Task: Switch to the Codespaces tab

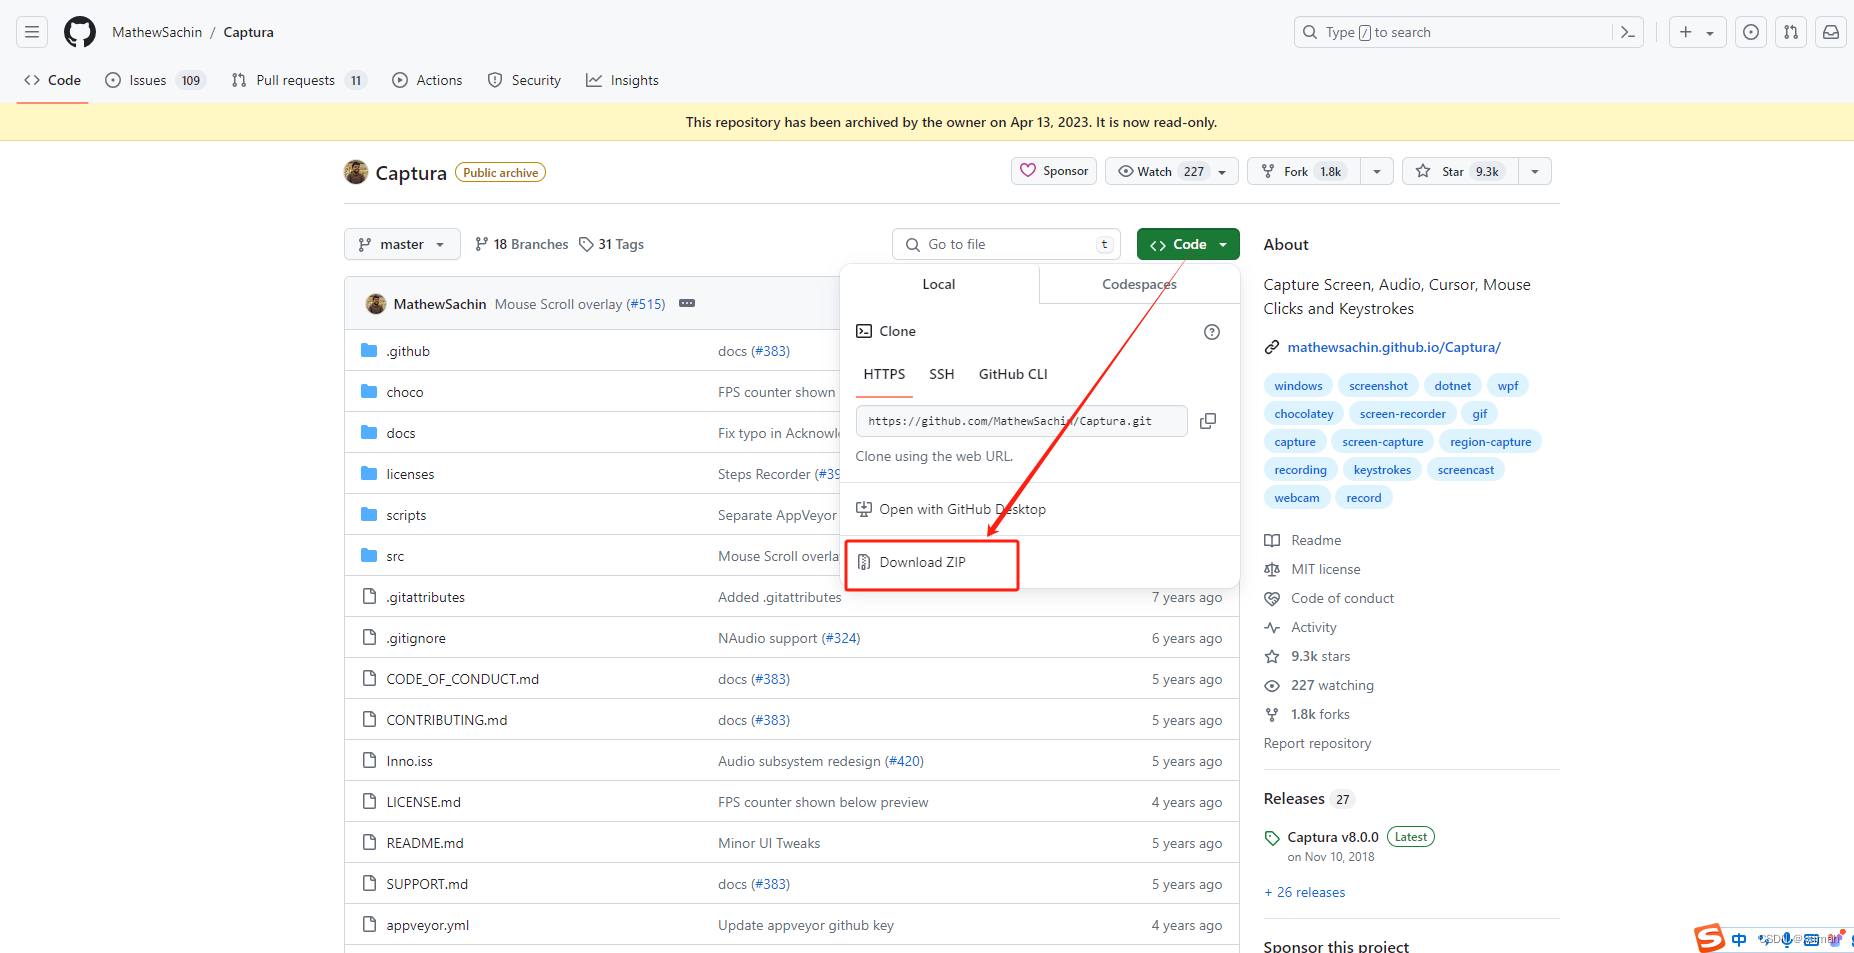Action: coord(1139,284)
